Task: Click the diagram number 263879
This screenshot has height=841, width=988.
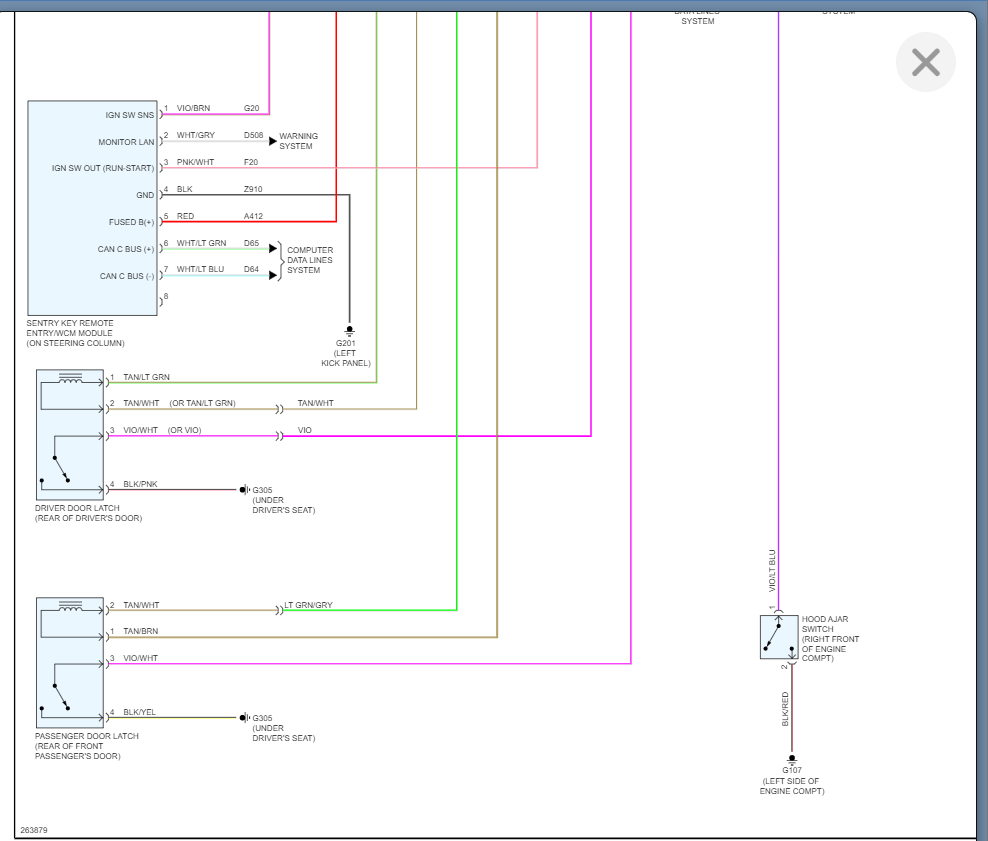Action: (34, 830)
